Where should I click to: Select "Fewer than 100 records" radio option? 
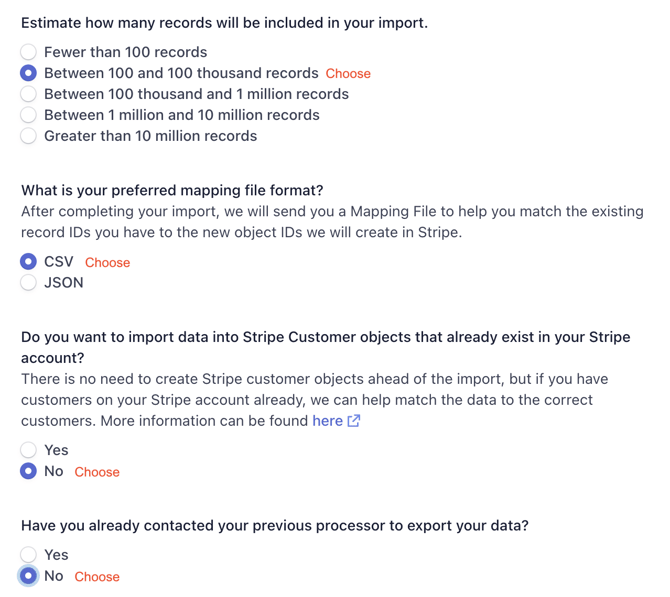pyautogui.click(x=28, y=52)
